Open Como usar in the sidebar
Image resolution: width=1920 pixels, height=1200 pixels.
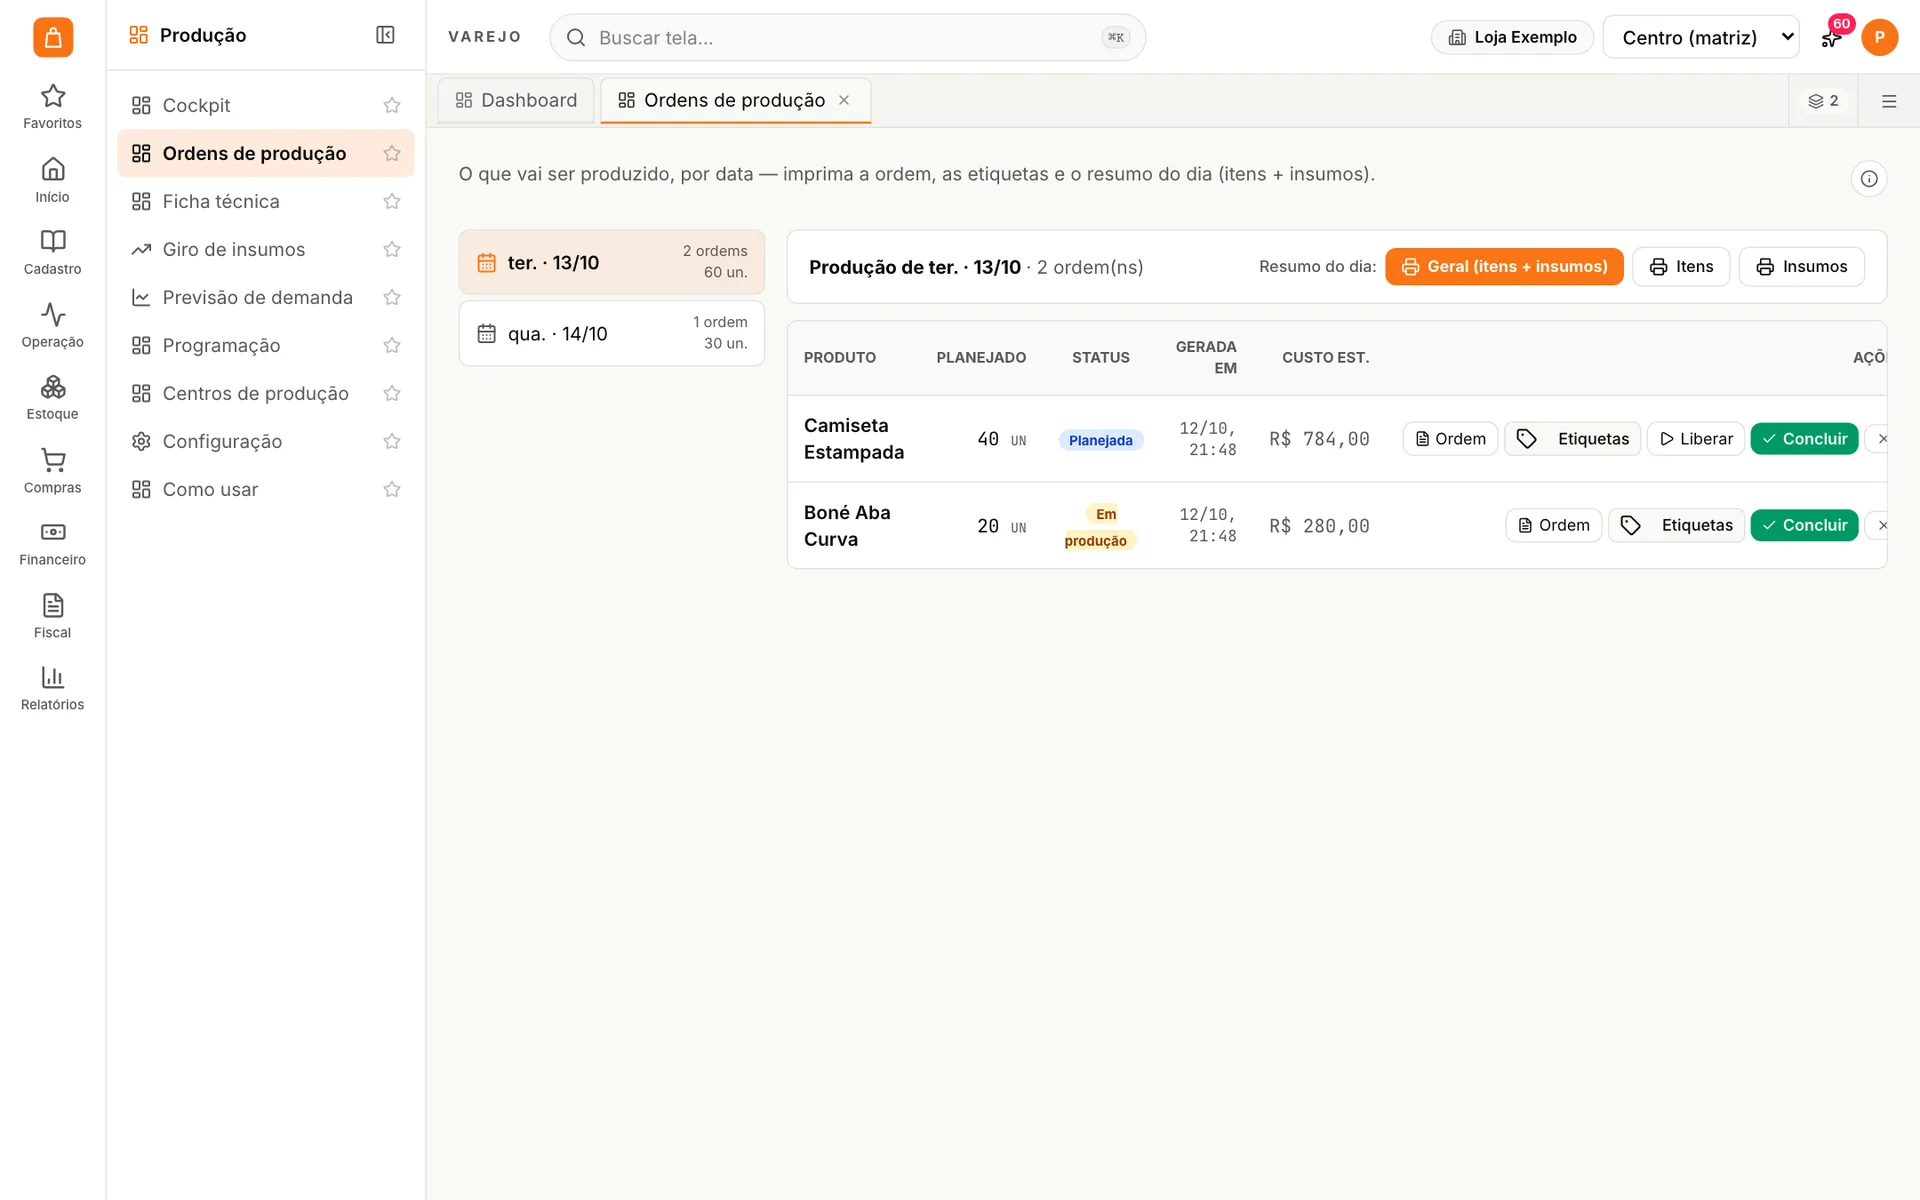(x=265, y=489)
